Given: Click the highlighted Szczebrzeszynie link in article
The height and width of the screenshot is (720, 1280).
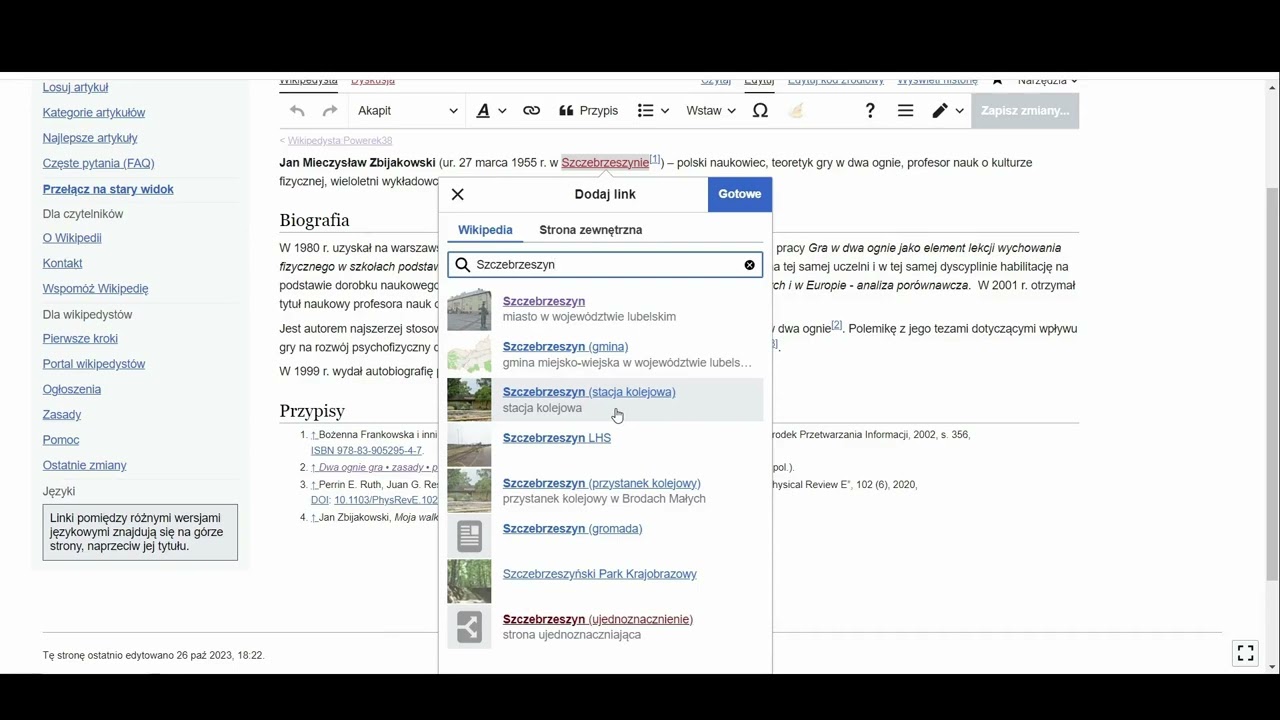Looking at the screenshot, I should point(604,163).
